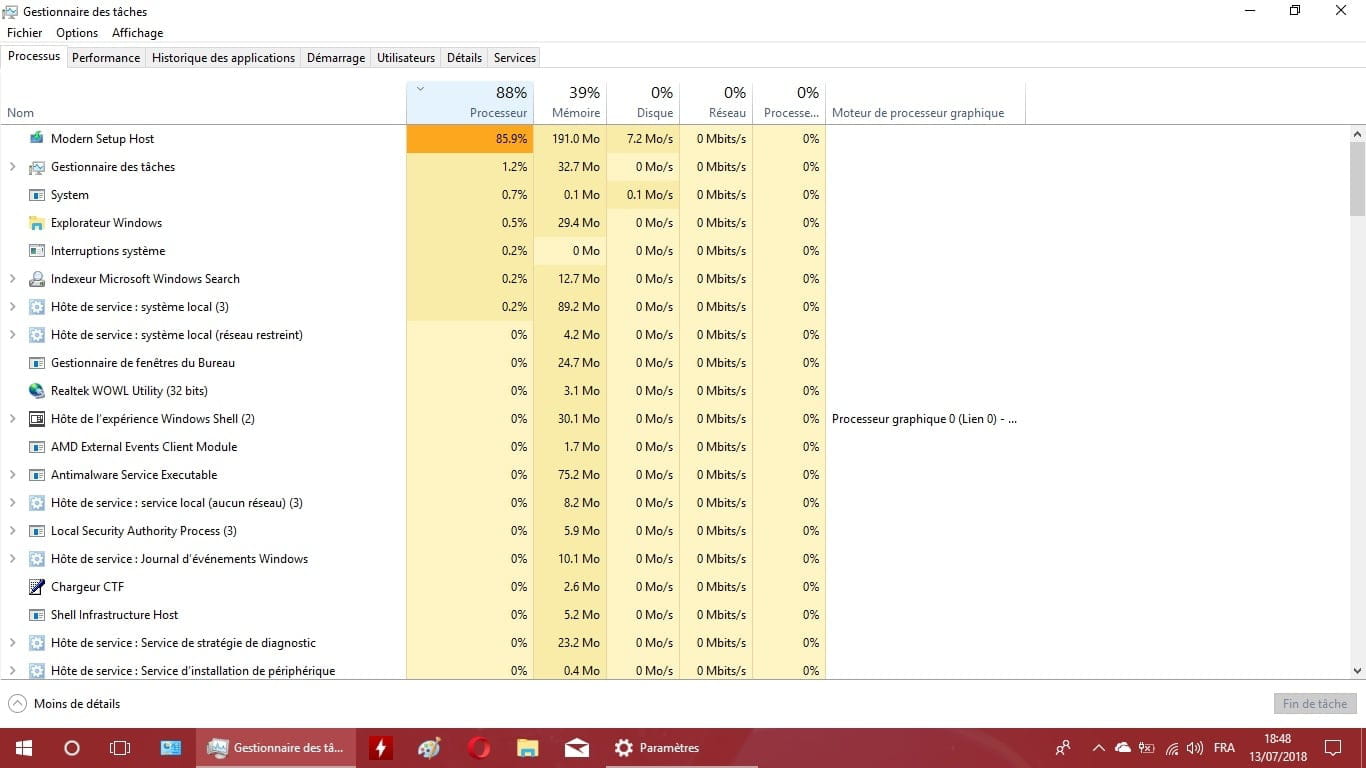Open the Affichage menu
Viewport: 1366px width, 768px height.
point(138,33)
